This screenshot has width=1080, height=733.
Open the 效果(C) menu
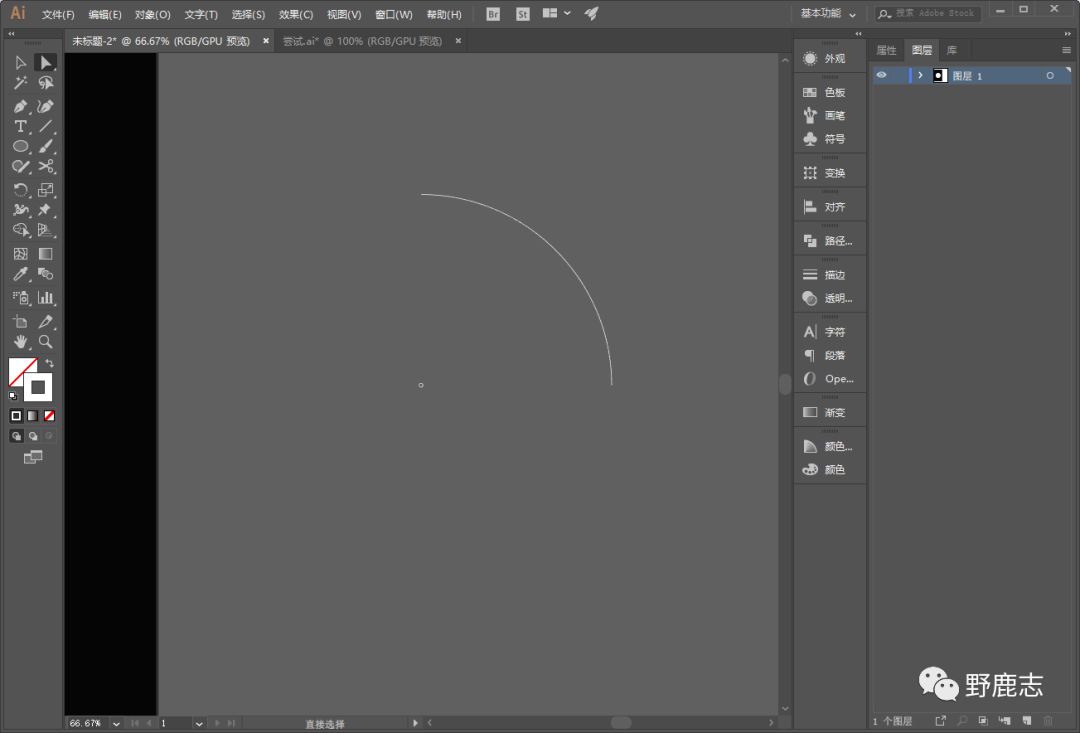[x=295, y=15]
